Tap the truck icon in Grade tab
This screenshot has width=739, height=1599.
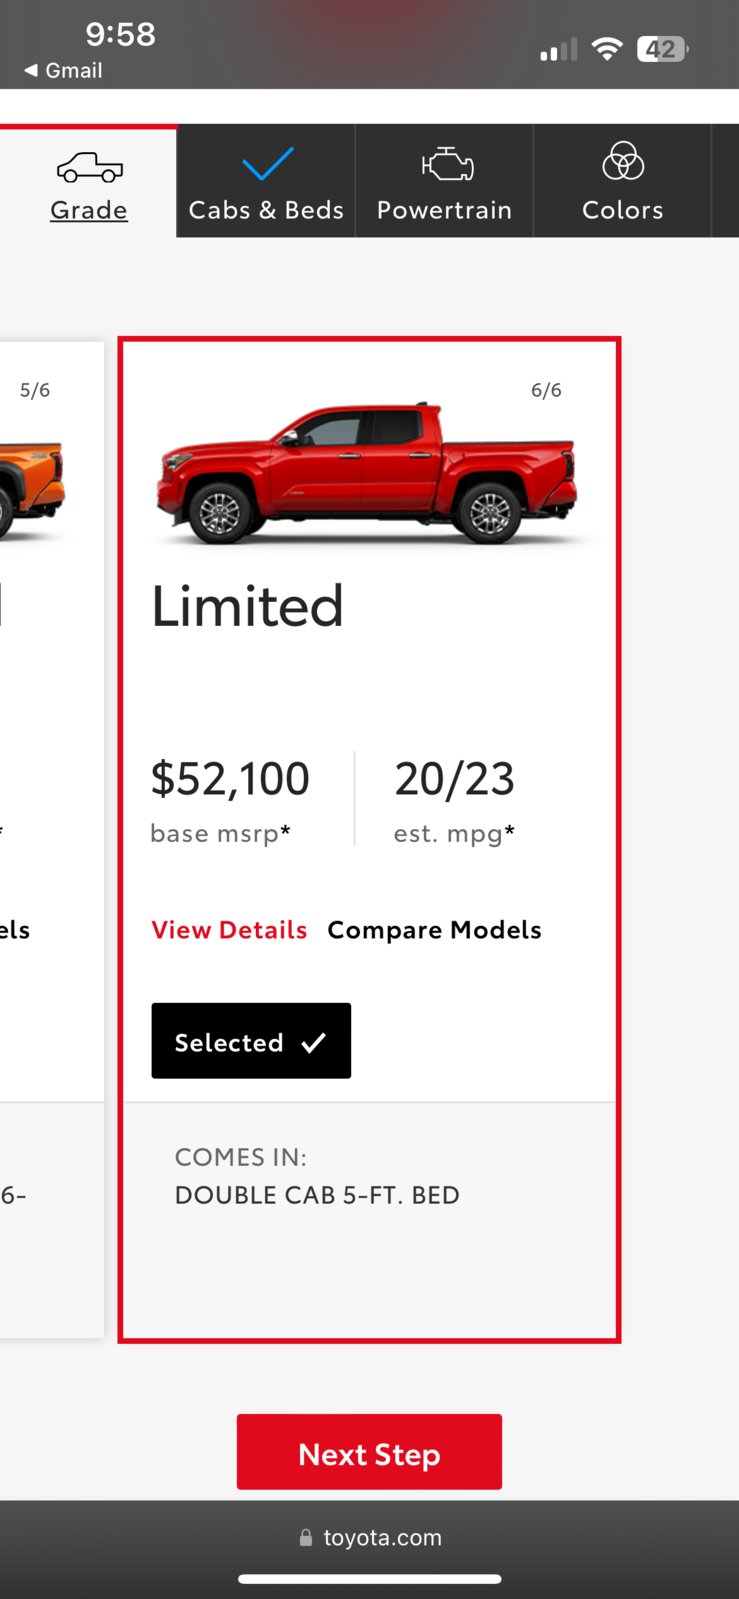[x=89, y=168]
